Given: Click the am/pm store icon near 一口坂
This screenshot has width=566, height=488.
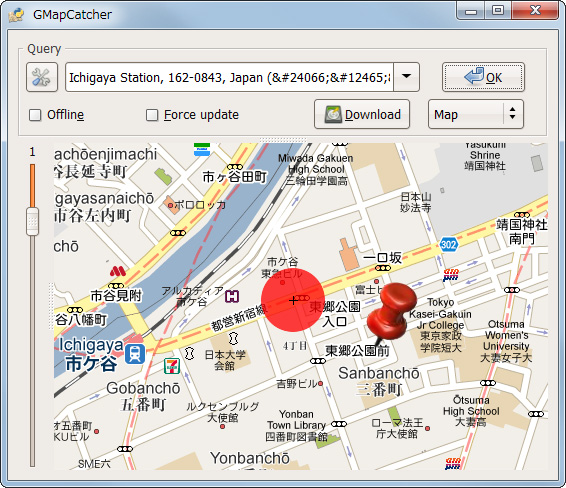Looking at the screenshot, I should coord(451,275).
